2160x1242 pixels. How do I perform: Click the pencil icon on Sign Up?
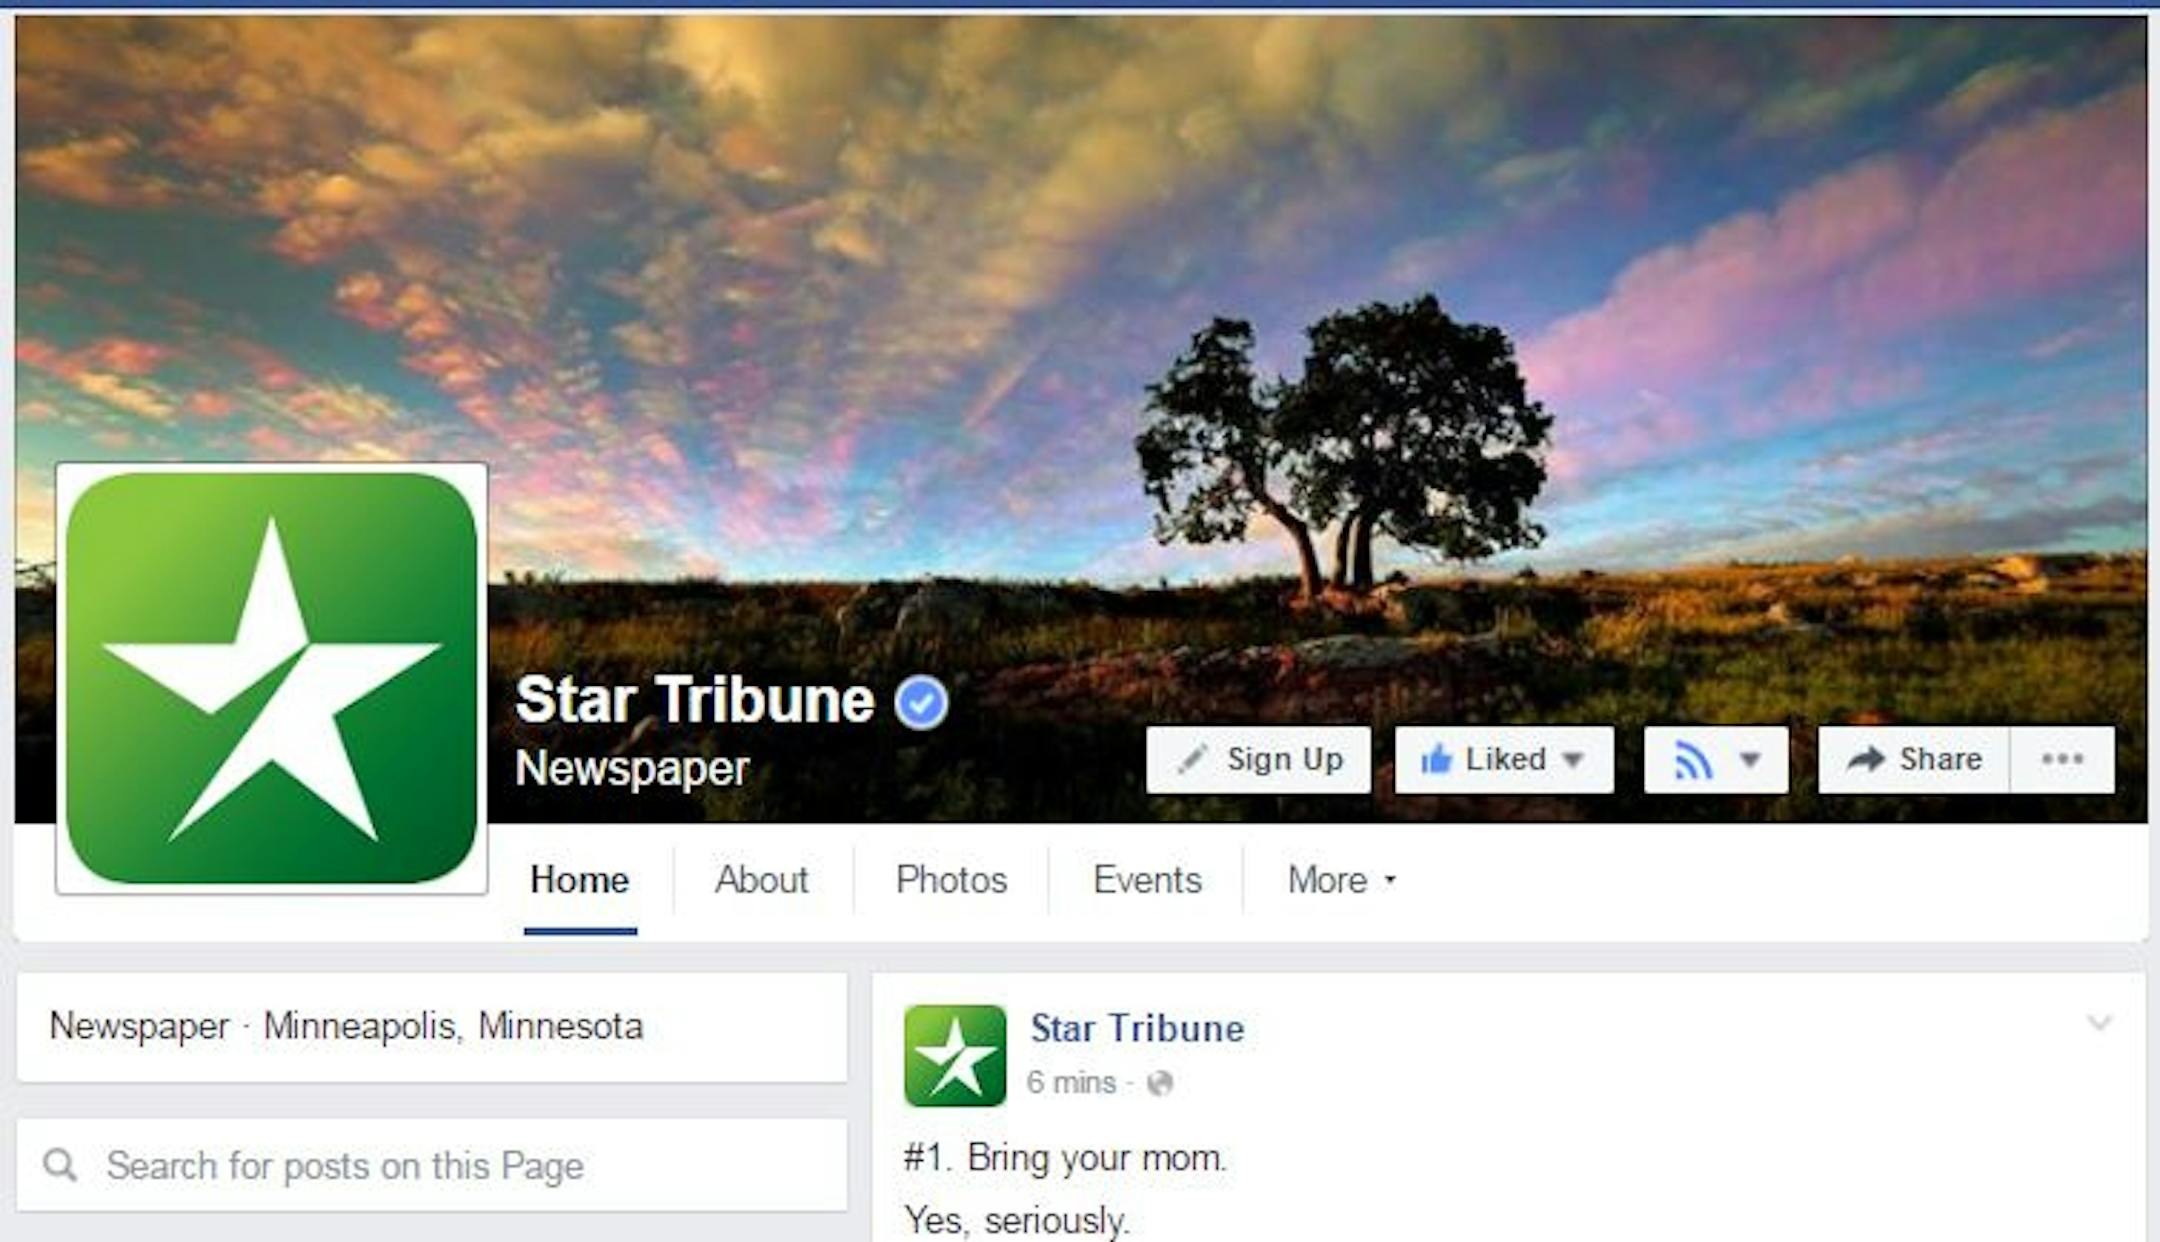(x=1192, y=760)
